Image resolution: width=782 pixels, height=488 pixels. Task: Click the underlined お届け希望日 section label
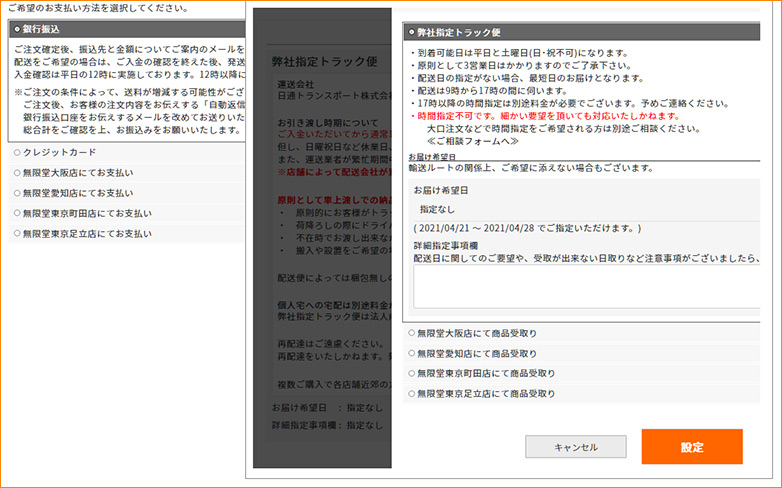tap(432, 157)
